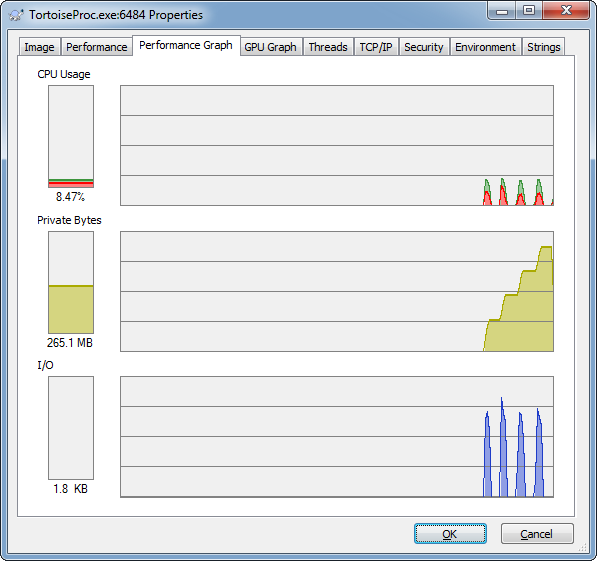597x561 pixels.
Task: Click the TortoiseProc title bar icon
Action: pos(16,15)
